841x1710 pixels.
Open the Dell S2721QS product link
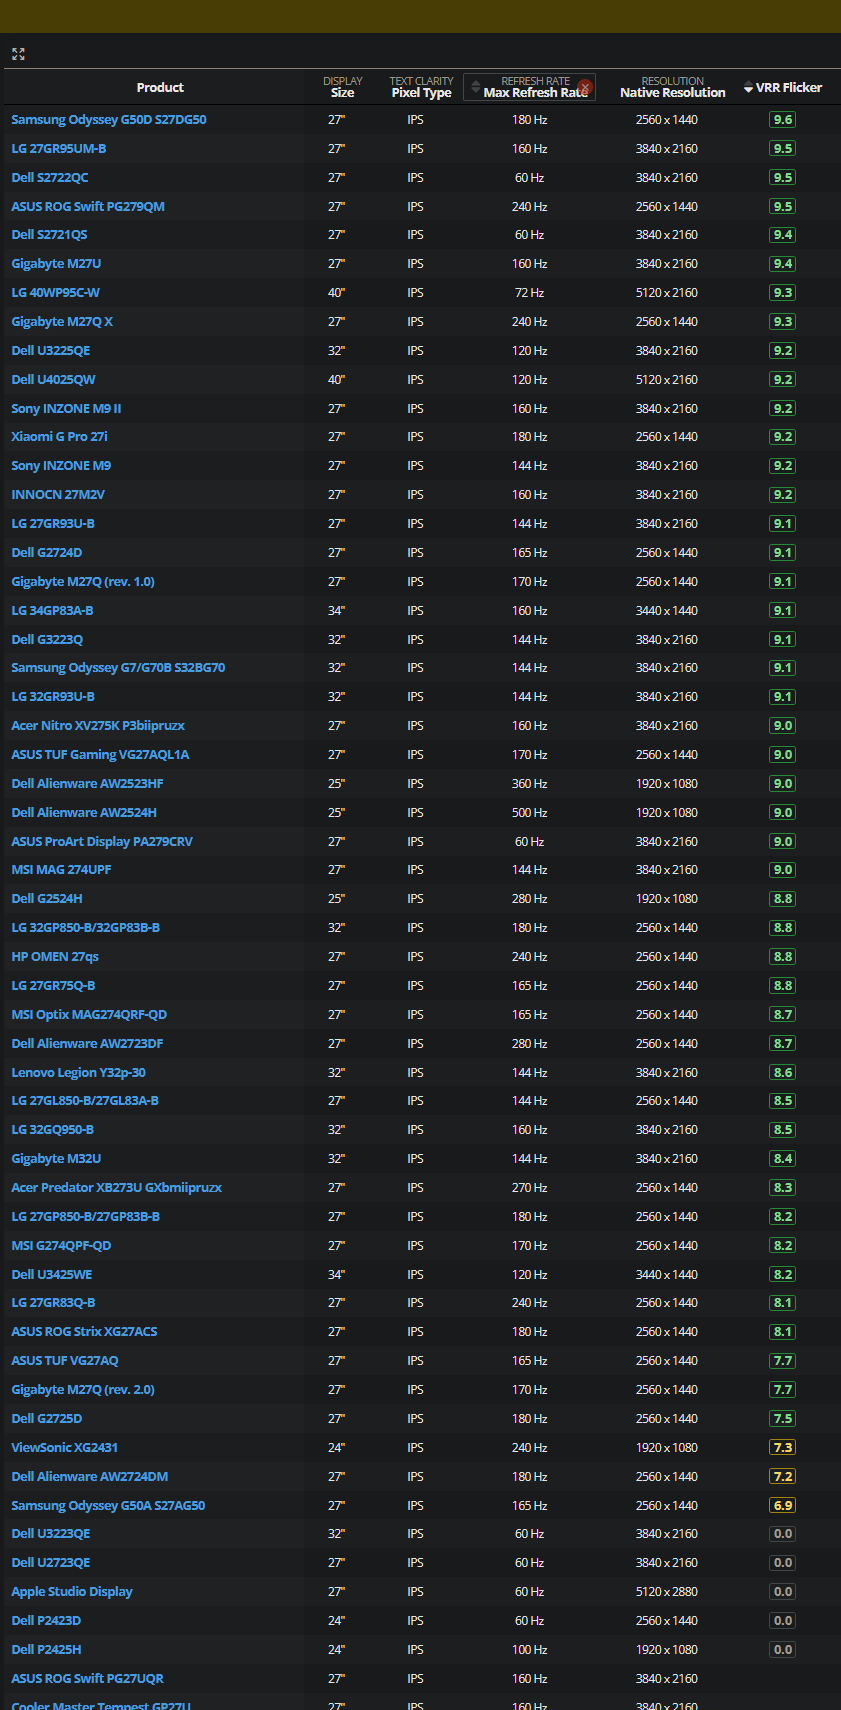[49, 234]
